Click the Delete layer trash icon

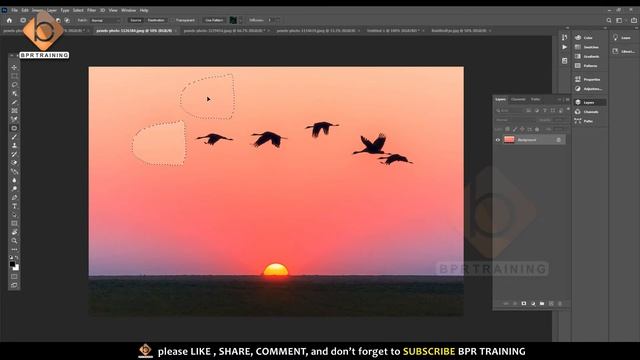[x=560, y=303]
